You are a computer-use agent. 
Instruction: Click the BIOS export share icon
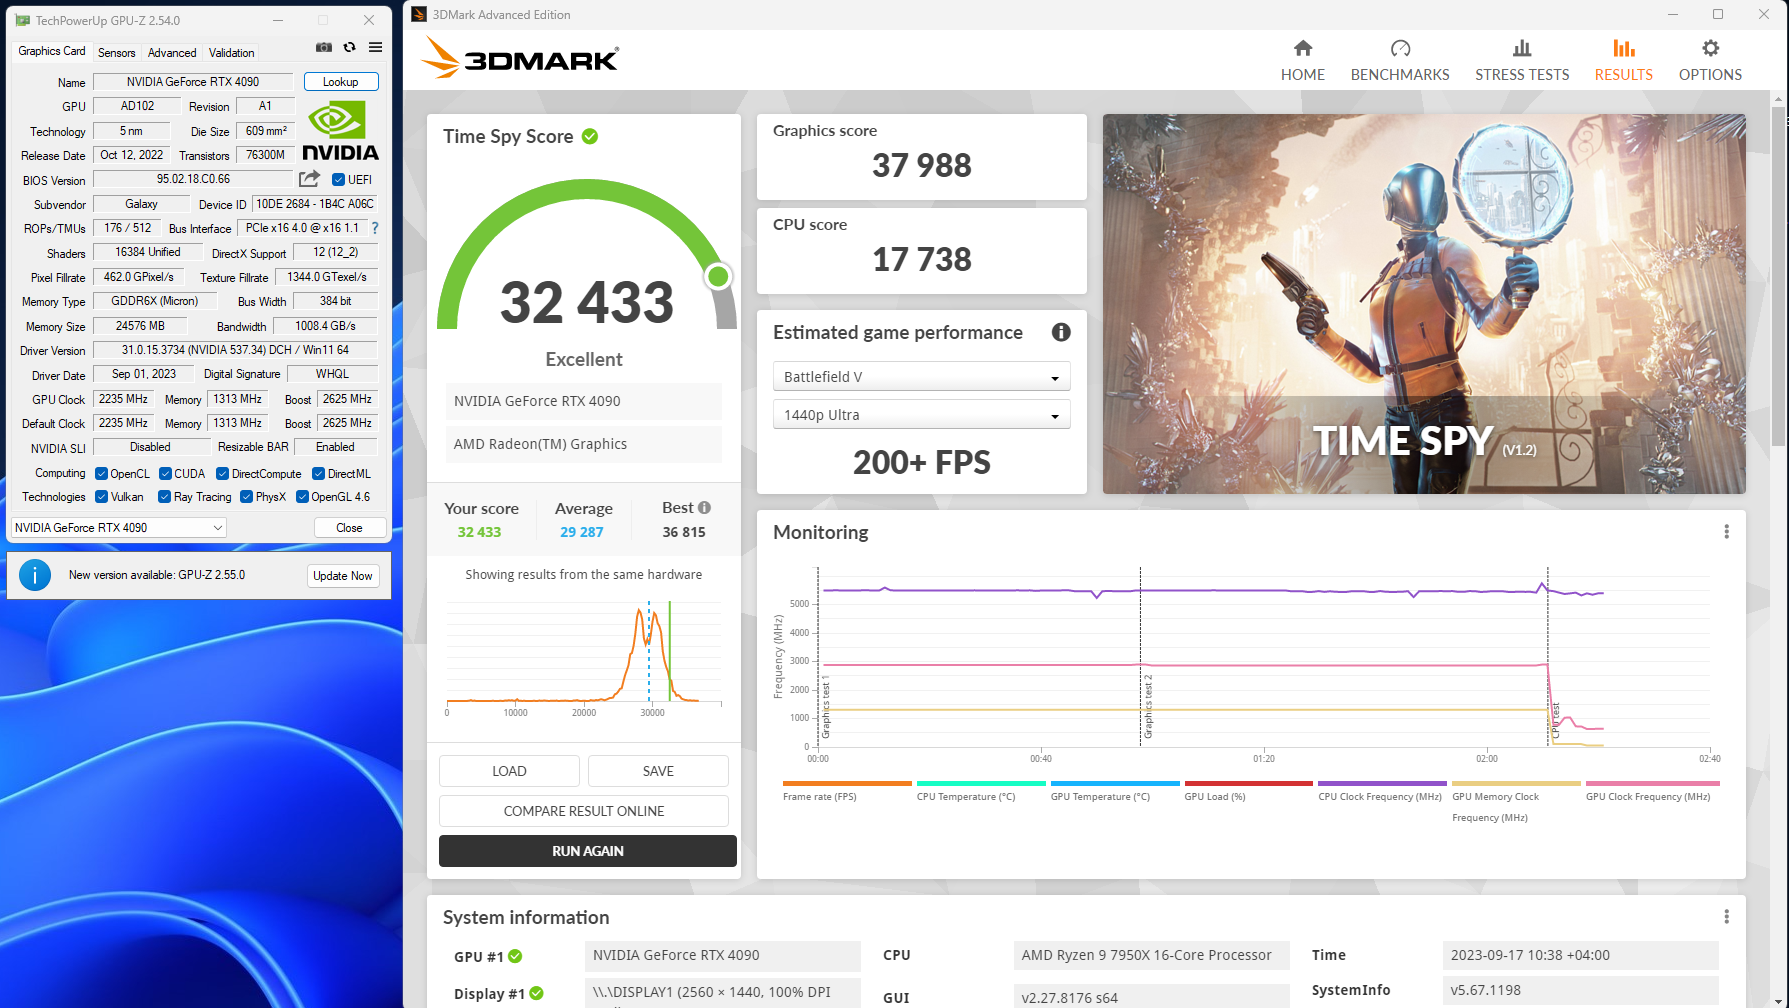click(x=309, y=179)
